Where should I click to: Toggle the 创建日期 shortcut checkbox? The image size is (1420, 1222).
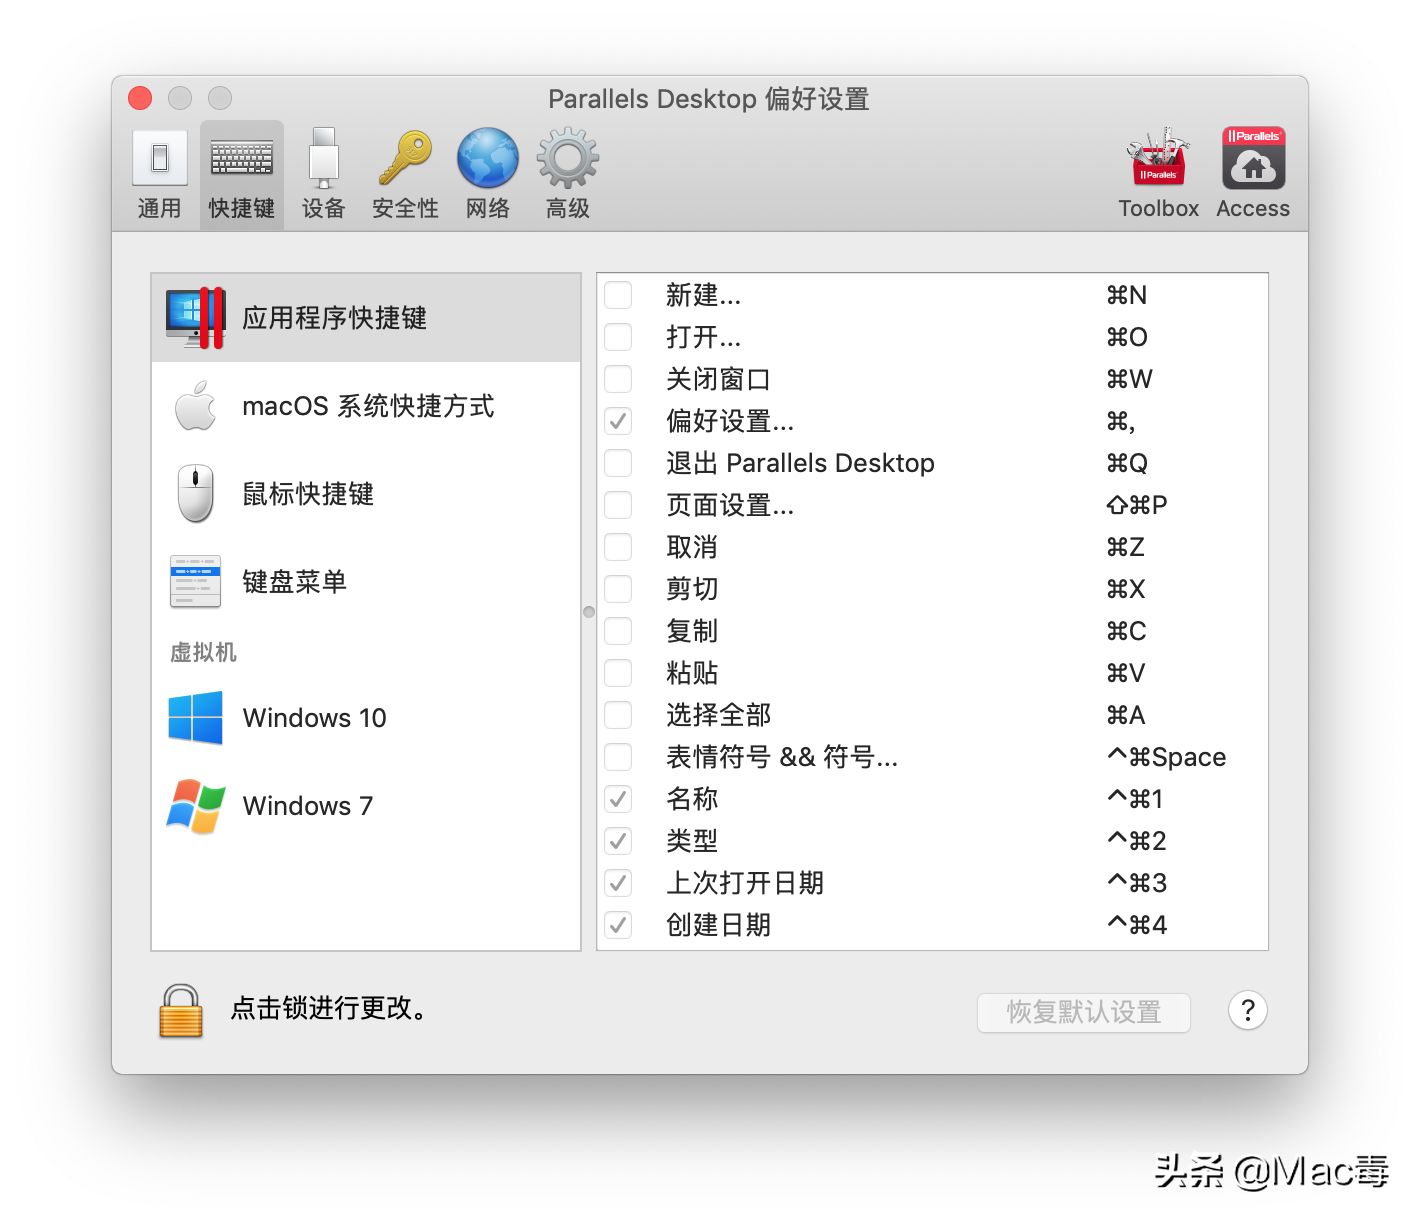[618, 925]
